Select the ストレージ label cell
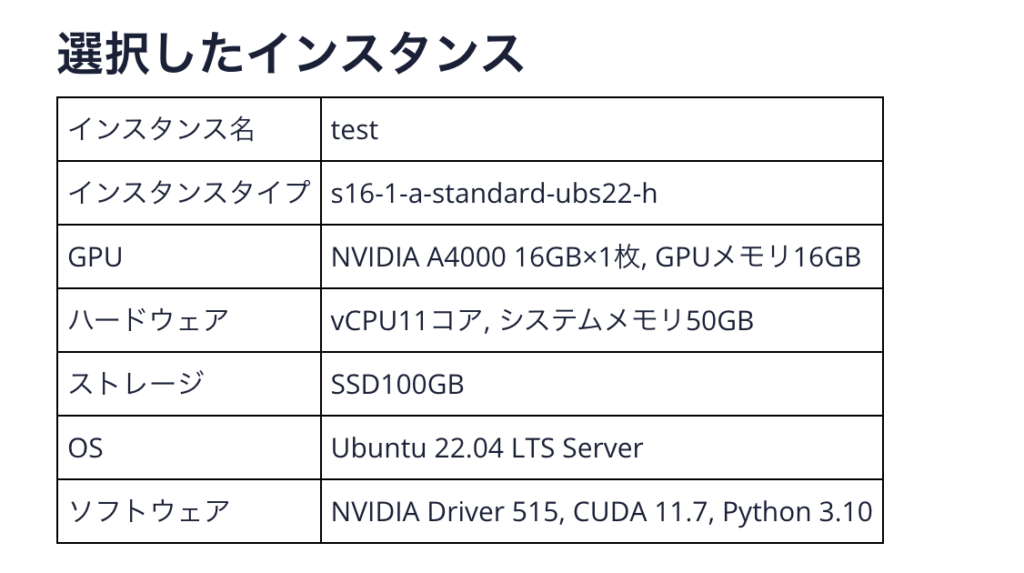 [135, 384]
